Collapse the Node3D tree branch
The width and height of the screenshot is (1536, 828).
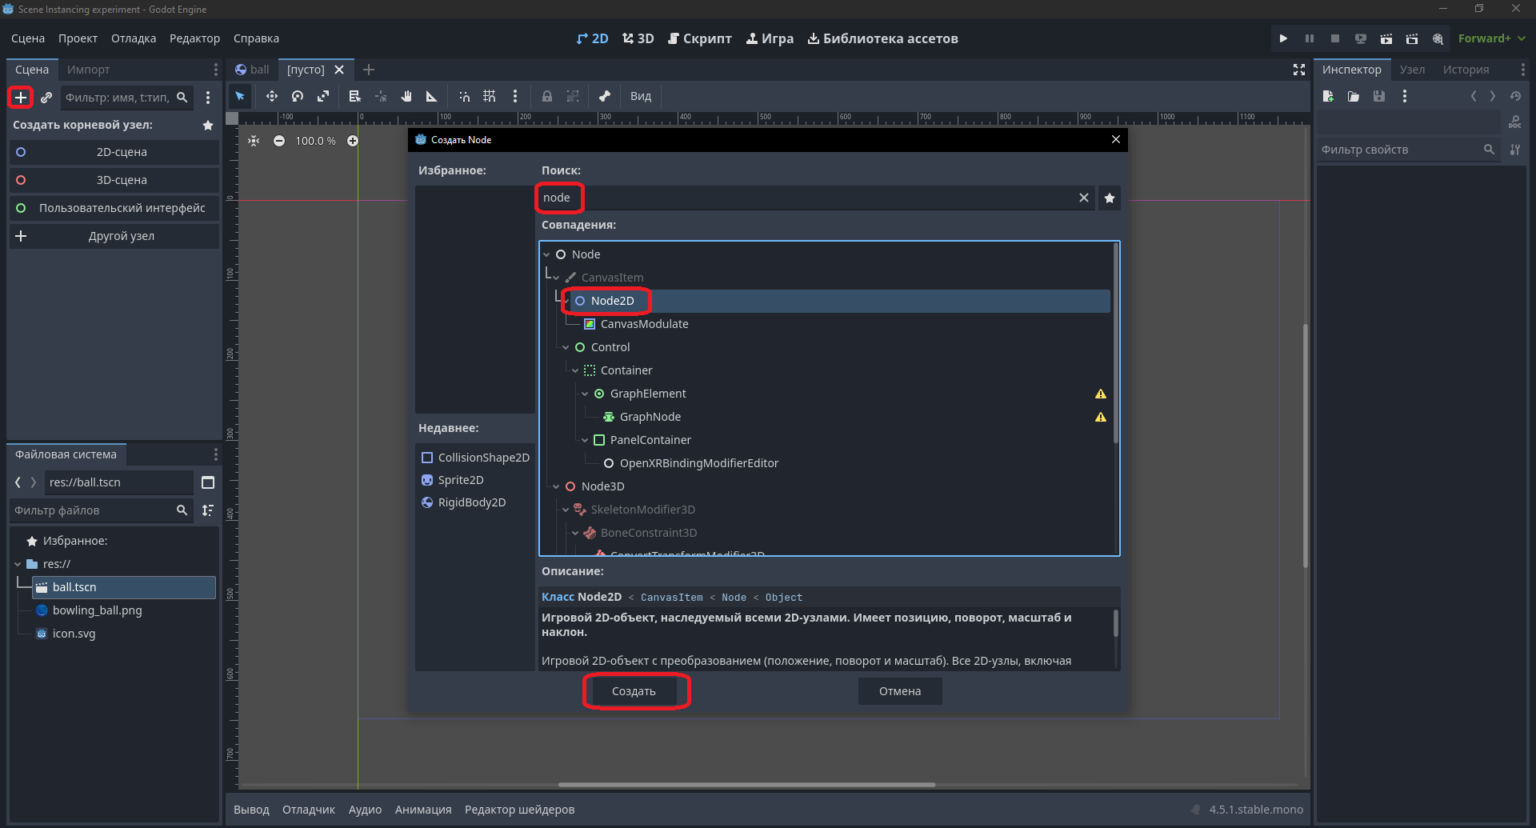tap(556, 486)
